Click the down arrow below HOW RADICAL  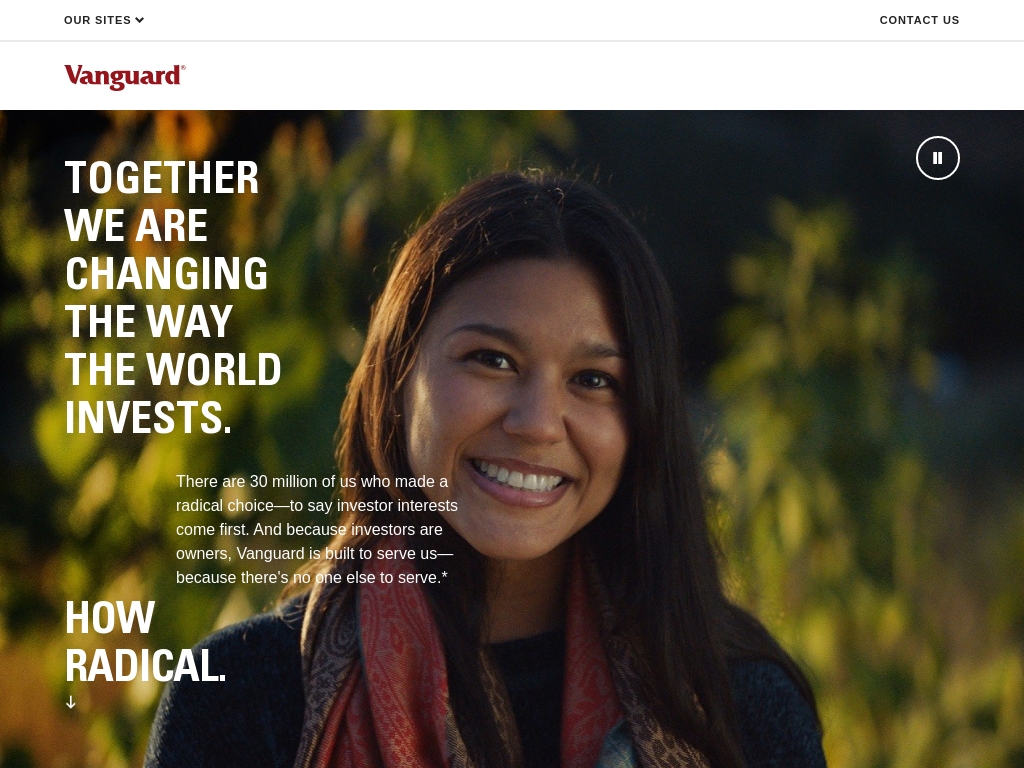pyautogui.click(x=71, y=703)
